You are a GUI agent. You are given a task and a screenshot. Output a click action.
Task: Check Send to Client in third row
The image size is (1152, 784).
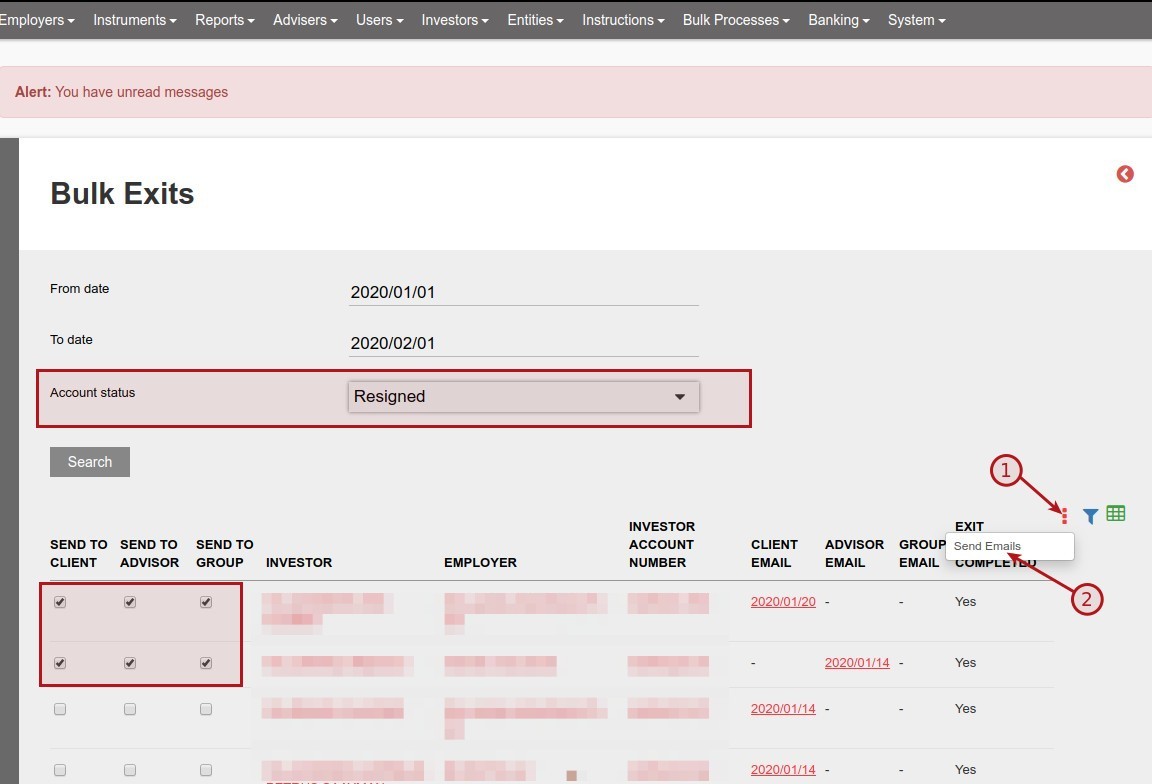click(60, 709)
